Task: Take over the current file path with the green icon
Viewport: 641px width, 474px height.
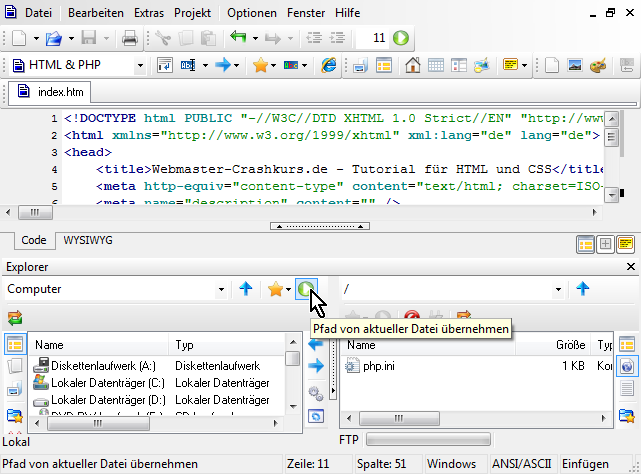Action: pyautogui.click(x=306, y=290)
